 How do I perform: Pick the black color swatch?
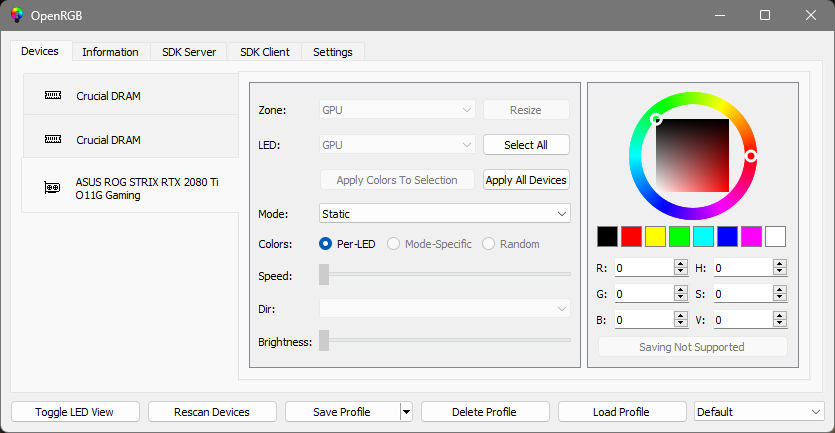tap(607, 236)
